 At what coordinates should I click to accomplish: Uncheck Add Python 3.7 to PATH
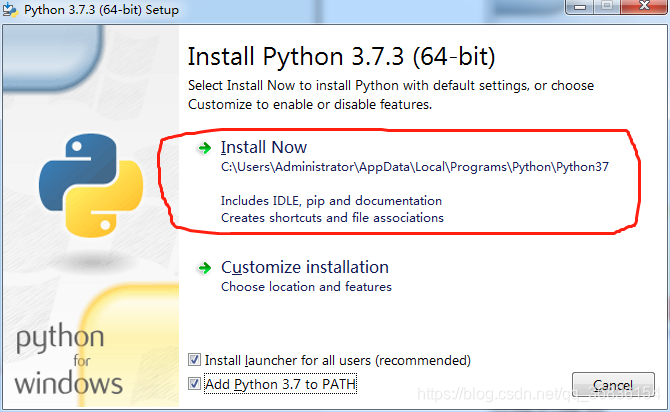(x=194, y=383)
